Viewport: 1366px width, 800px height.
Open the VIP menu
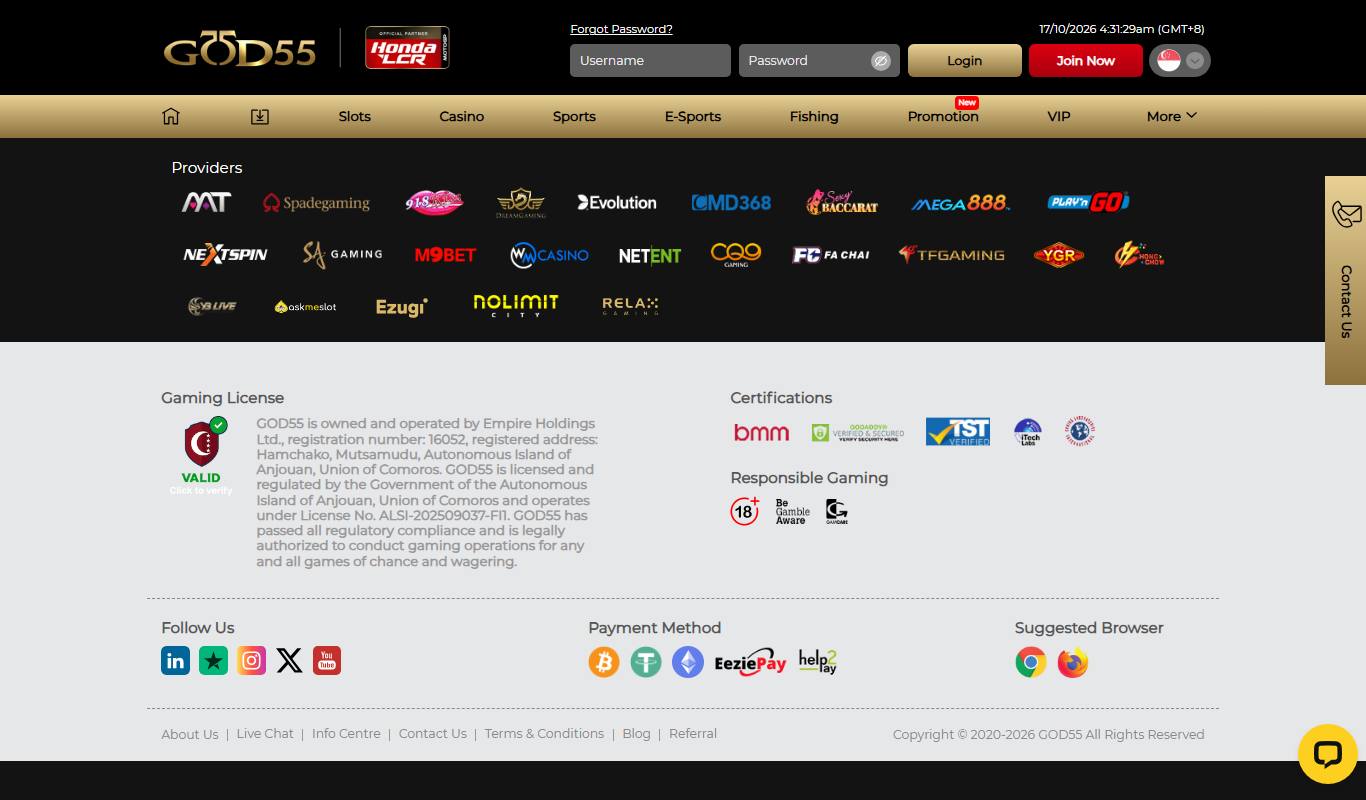pyautogui.click(x=1059, y=116)
